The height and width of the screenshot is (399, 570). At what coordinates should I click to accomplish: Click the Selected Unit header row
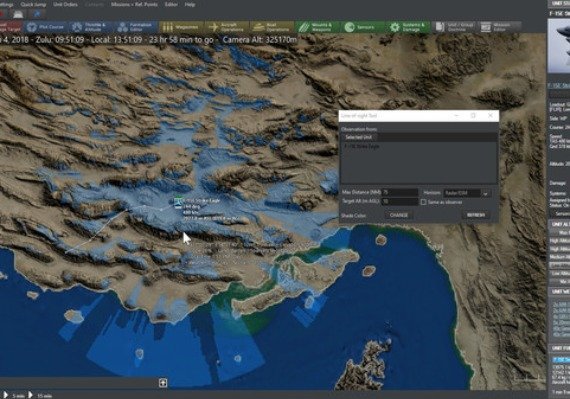(419, 137)
